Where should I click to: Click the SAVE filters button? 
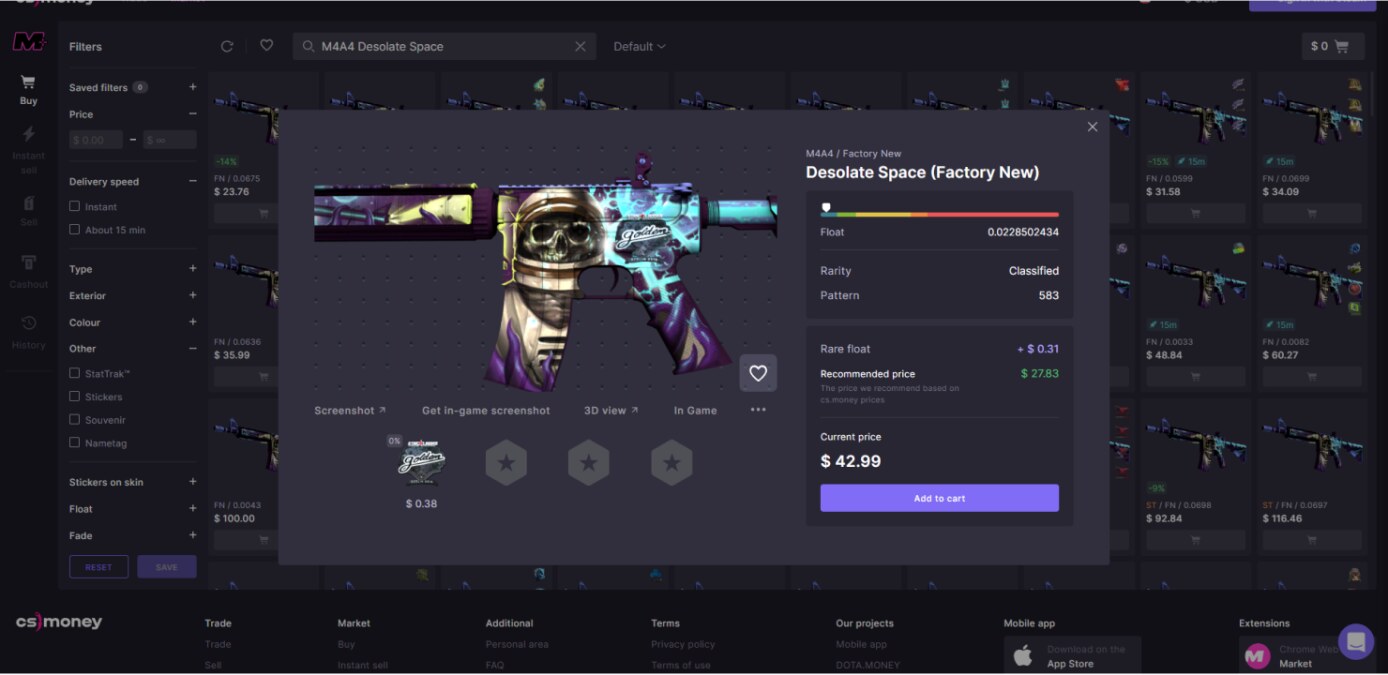pos(167,567)
